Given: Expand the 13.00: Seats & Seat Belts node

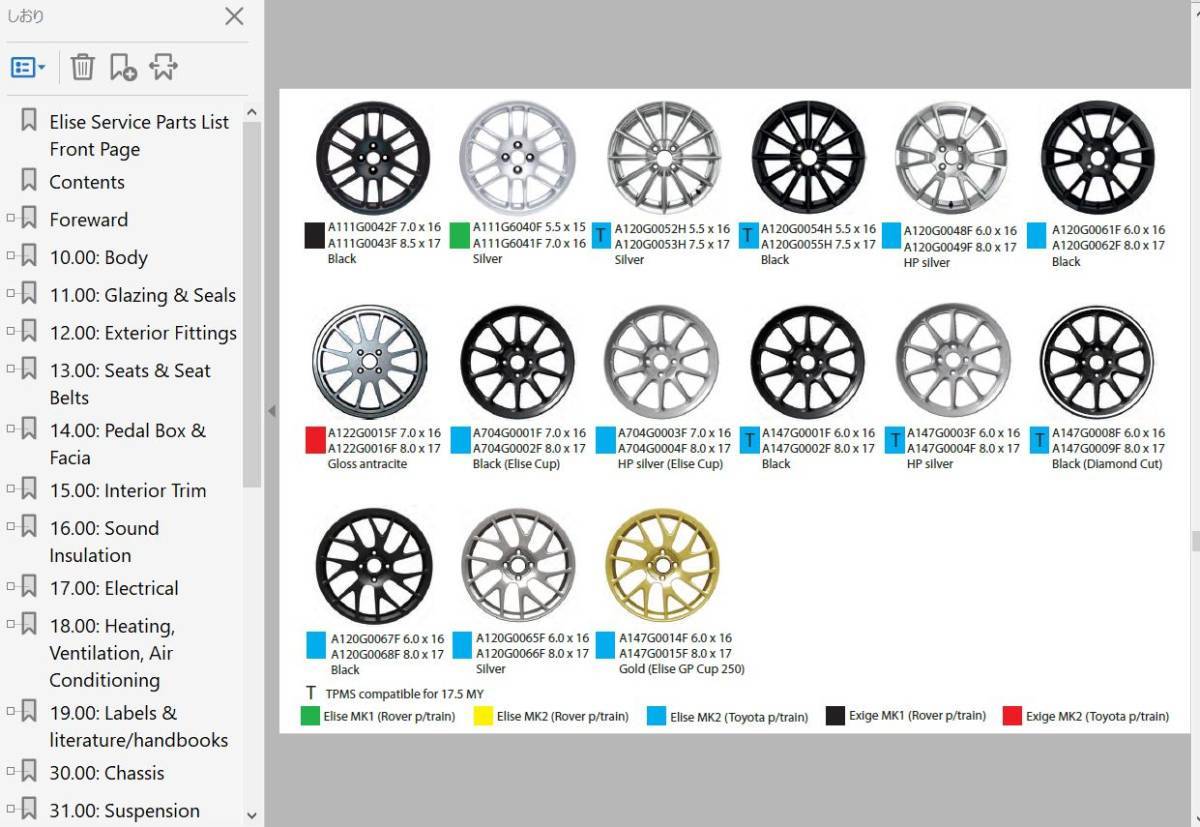Looking at the screenshot, I should pyautogui.click(x=11, y=368).
